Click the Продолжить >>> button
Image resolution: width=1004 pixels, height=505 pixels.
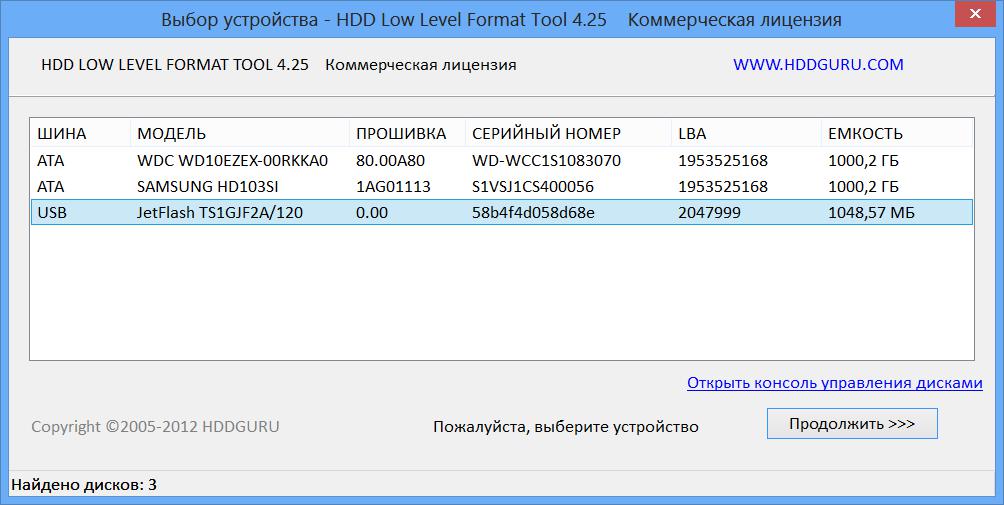(852, 424)
